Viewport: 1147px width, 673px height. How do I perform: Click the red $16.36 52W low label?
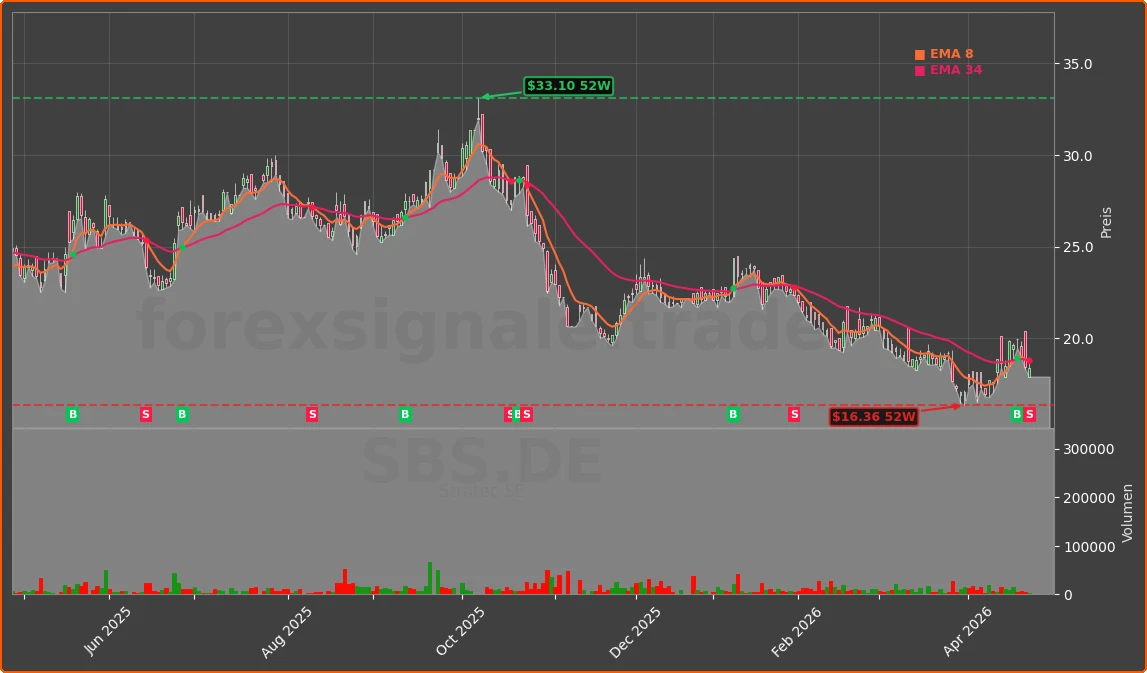[873, 417]
